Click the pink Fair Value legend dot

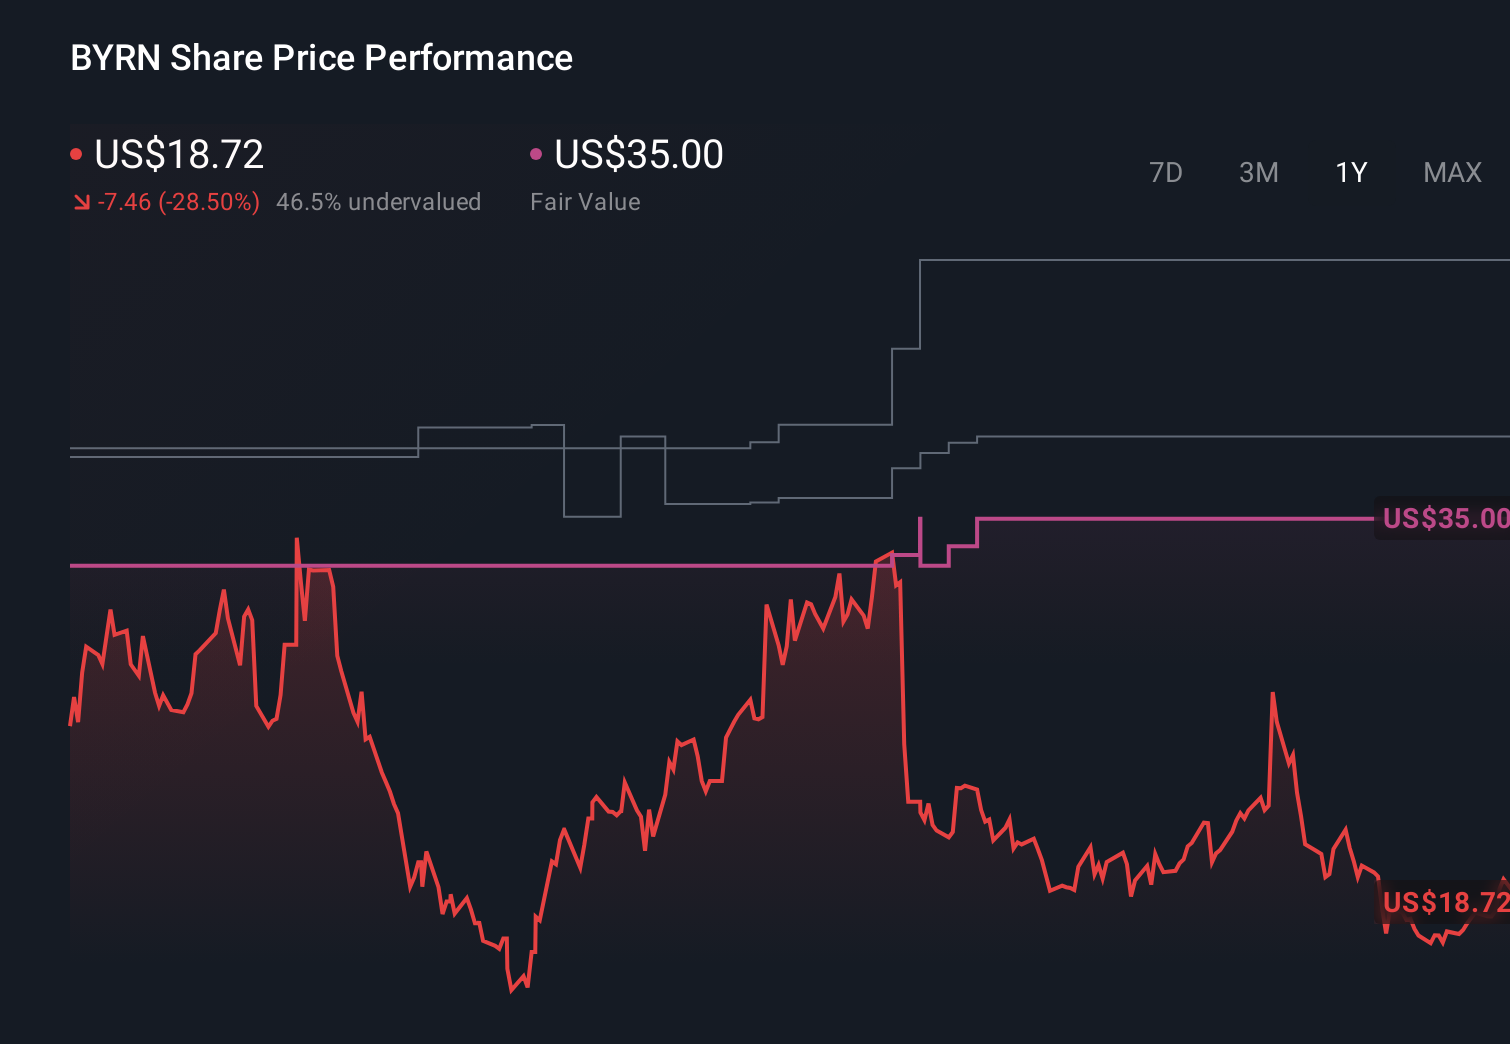coord(537,153)
